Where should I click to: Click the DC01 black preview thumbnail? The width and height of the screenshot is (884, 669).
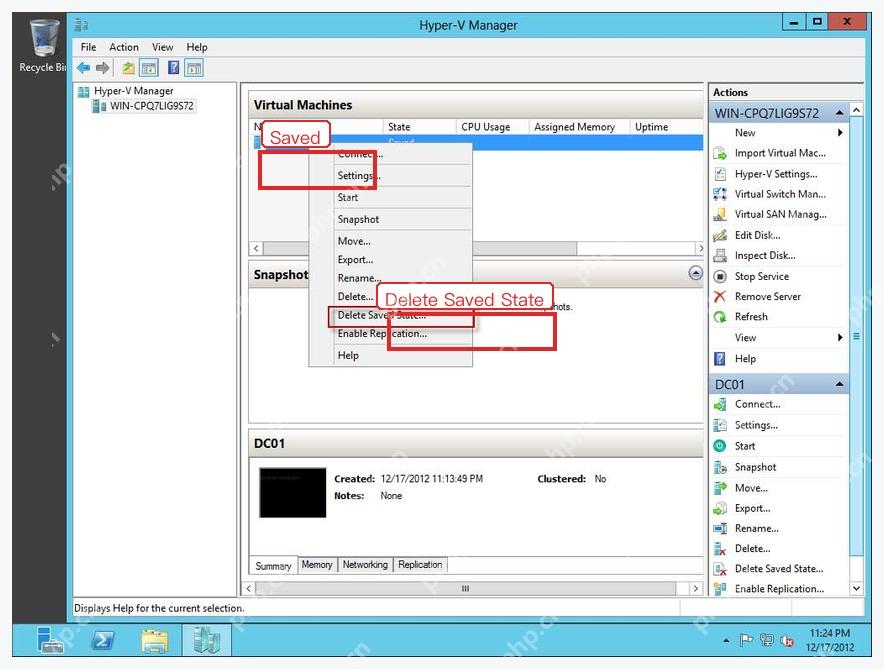tap(293, 493)
